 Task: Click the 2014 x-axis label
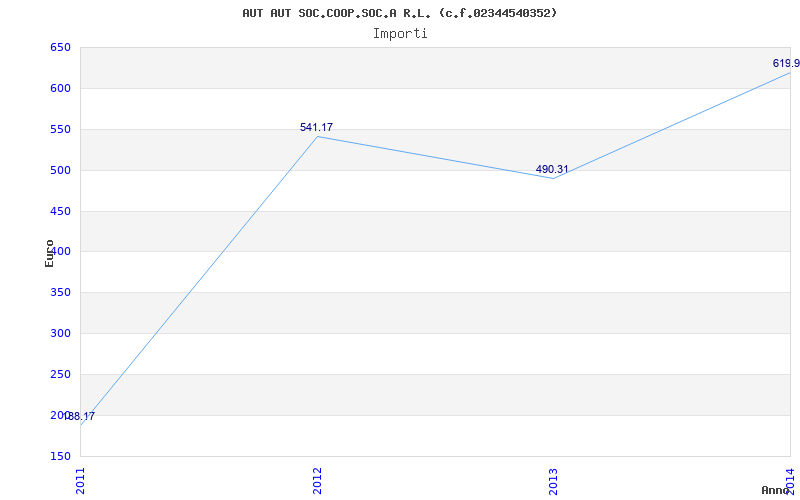coord(790,480)
